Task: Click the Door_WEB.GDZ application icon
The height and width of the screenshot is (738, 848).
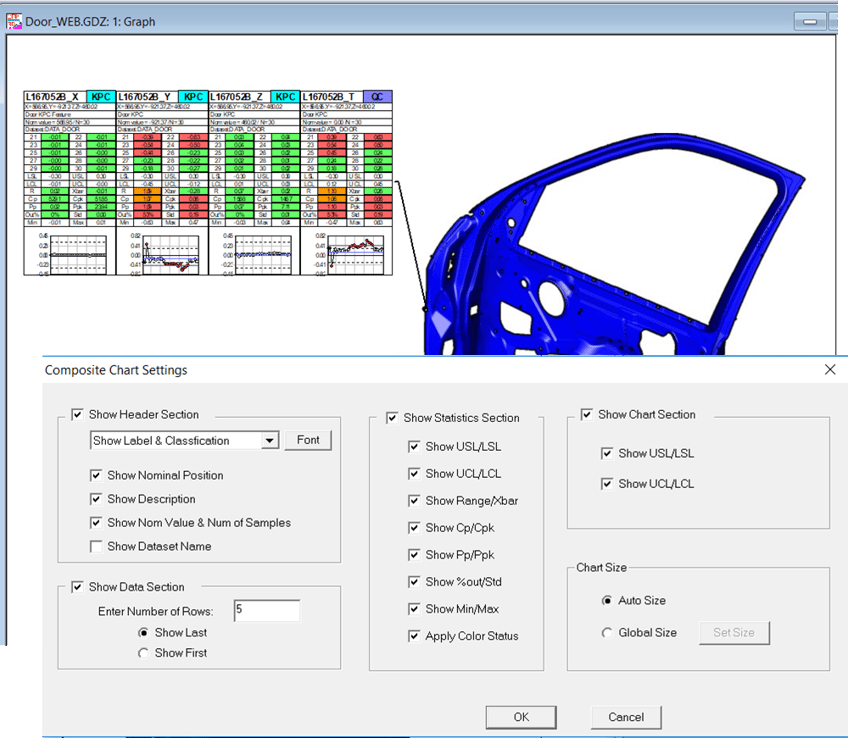Action: pos(14,19)
